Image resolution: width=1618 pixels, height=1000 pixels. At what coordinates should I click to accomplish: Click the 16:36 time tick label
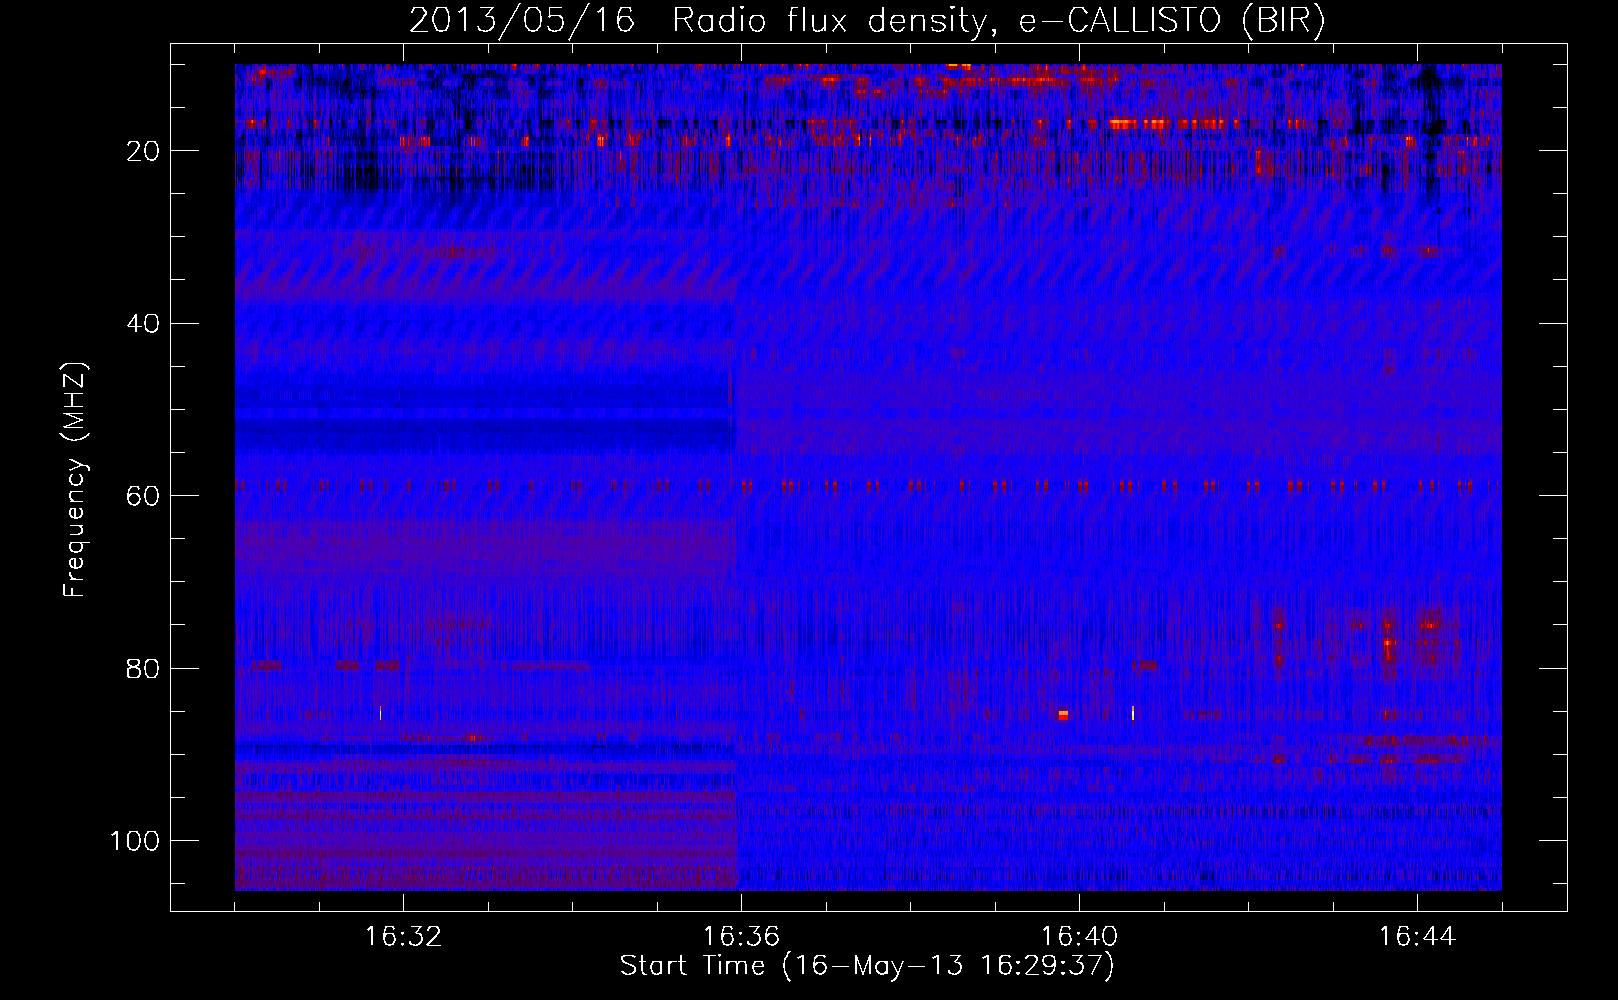tap(741, 936)
